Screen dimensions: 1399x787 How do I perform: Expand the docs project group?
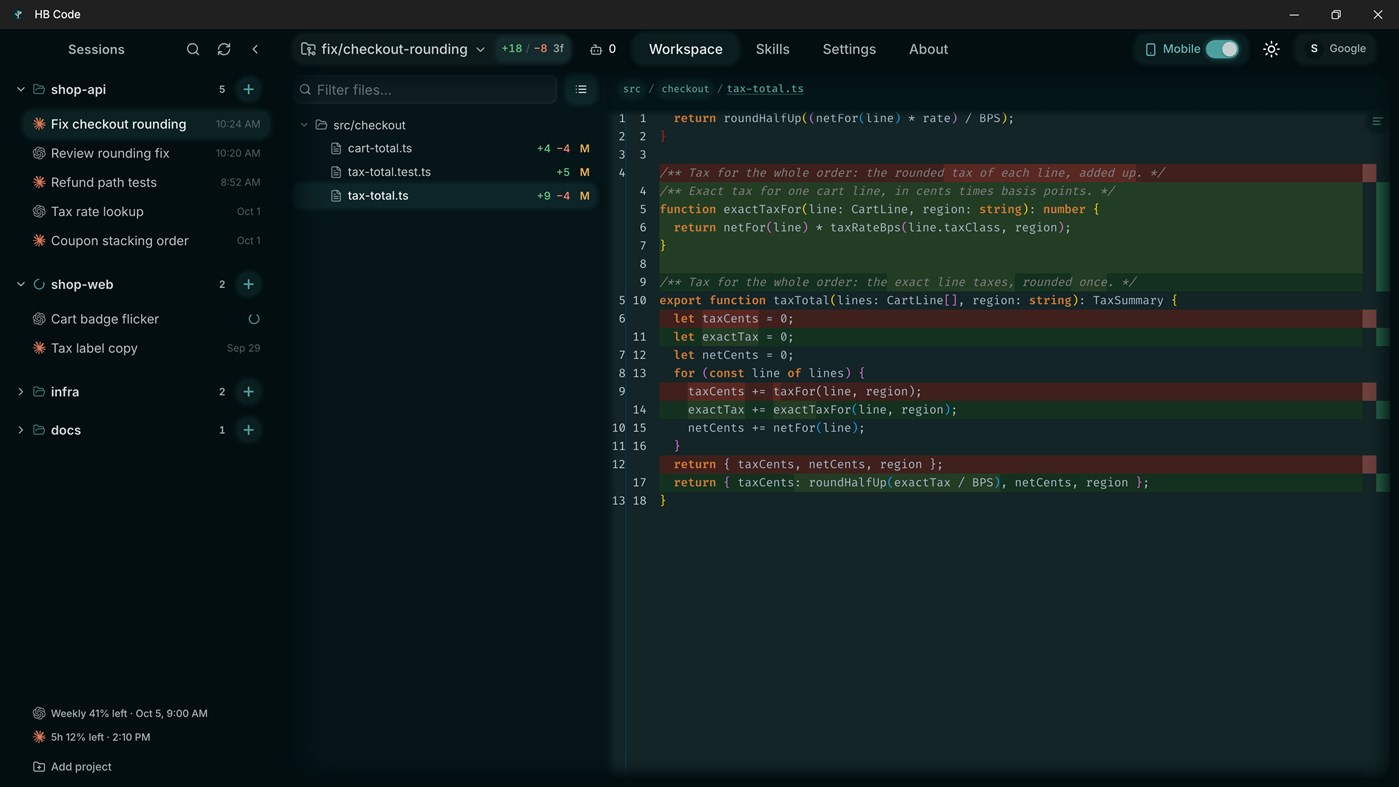(21, 430)
